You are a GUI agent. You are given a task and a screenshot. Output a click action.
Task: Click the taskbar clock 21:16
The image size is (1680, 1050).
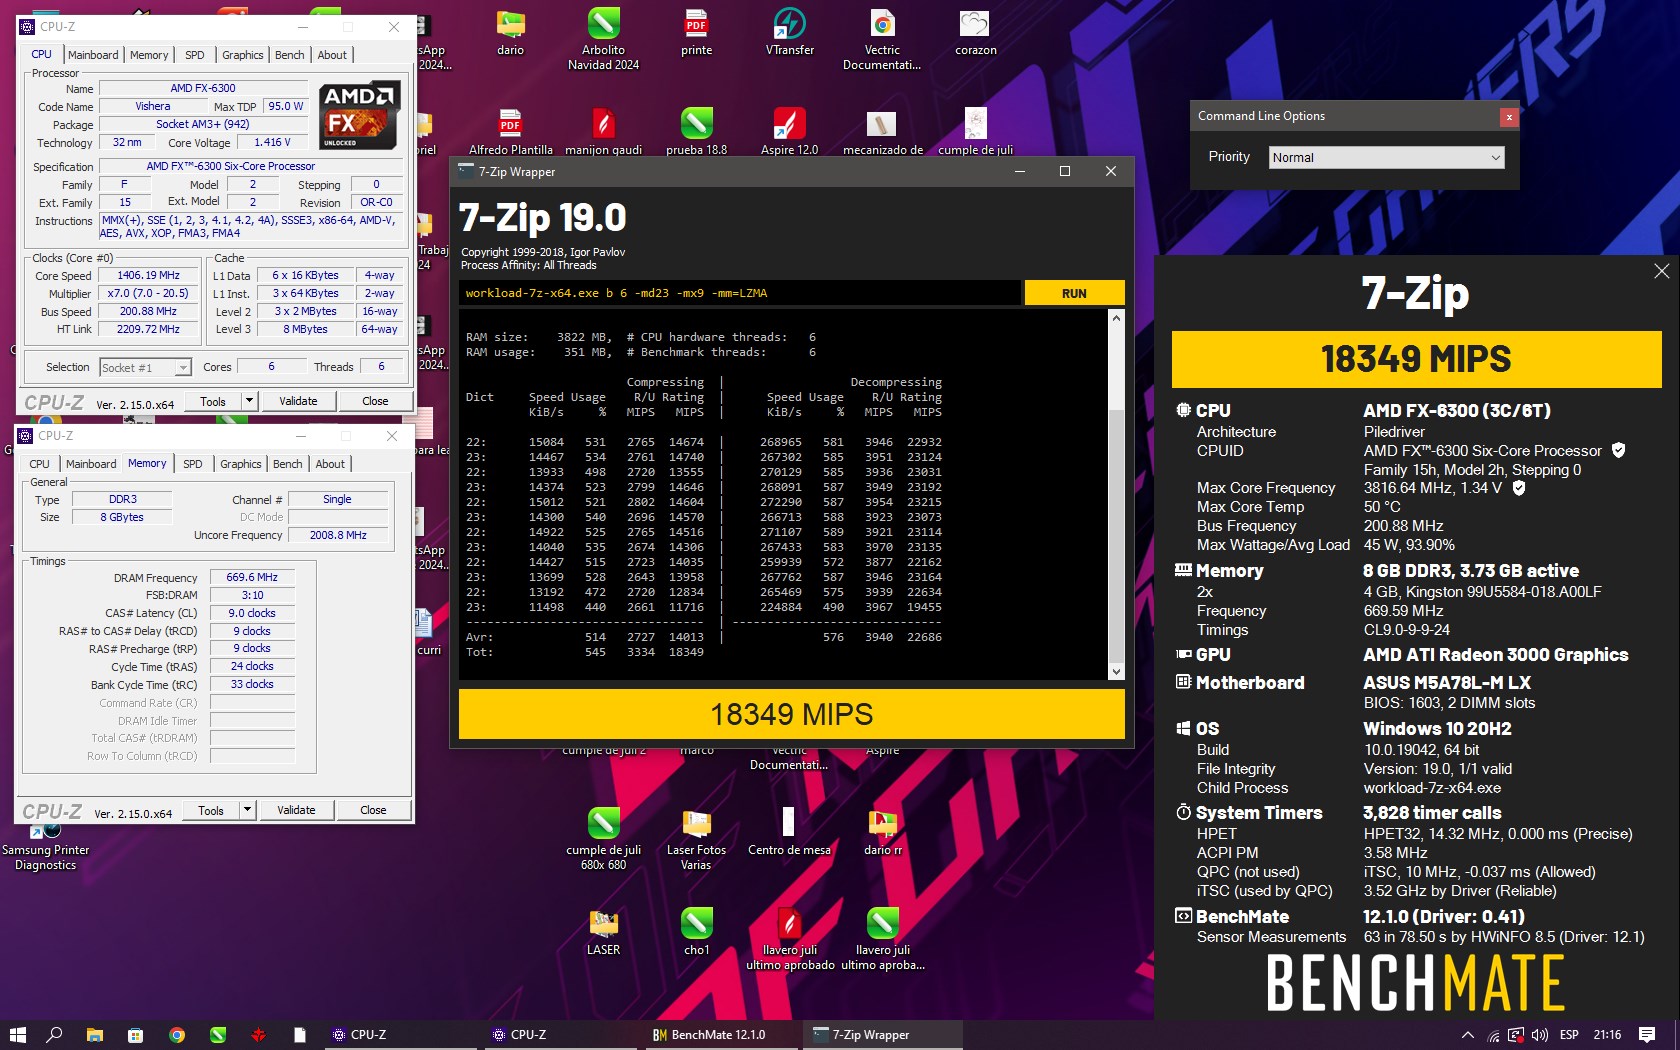1607,1035
